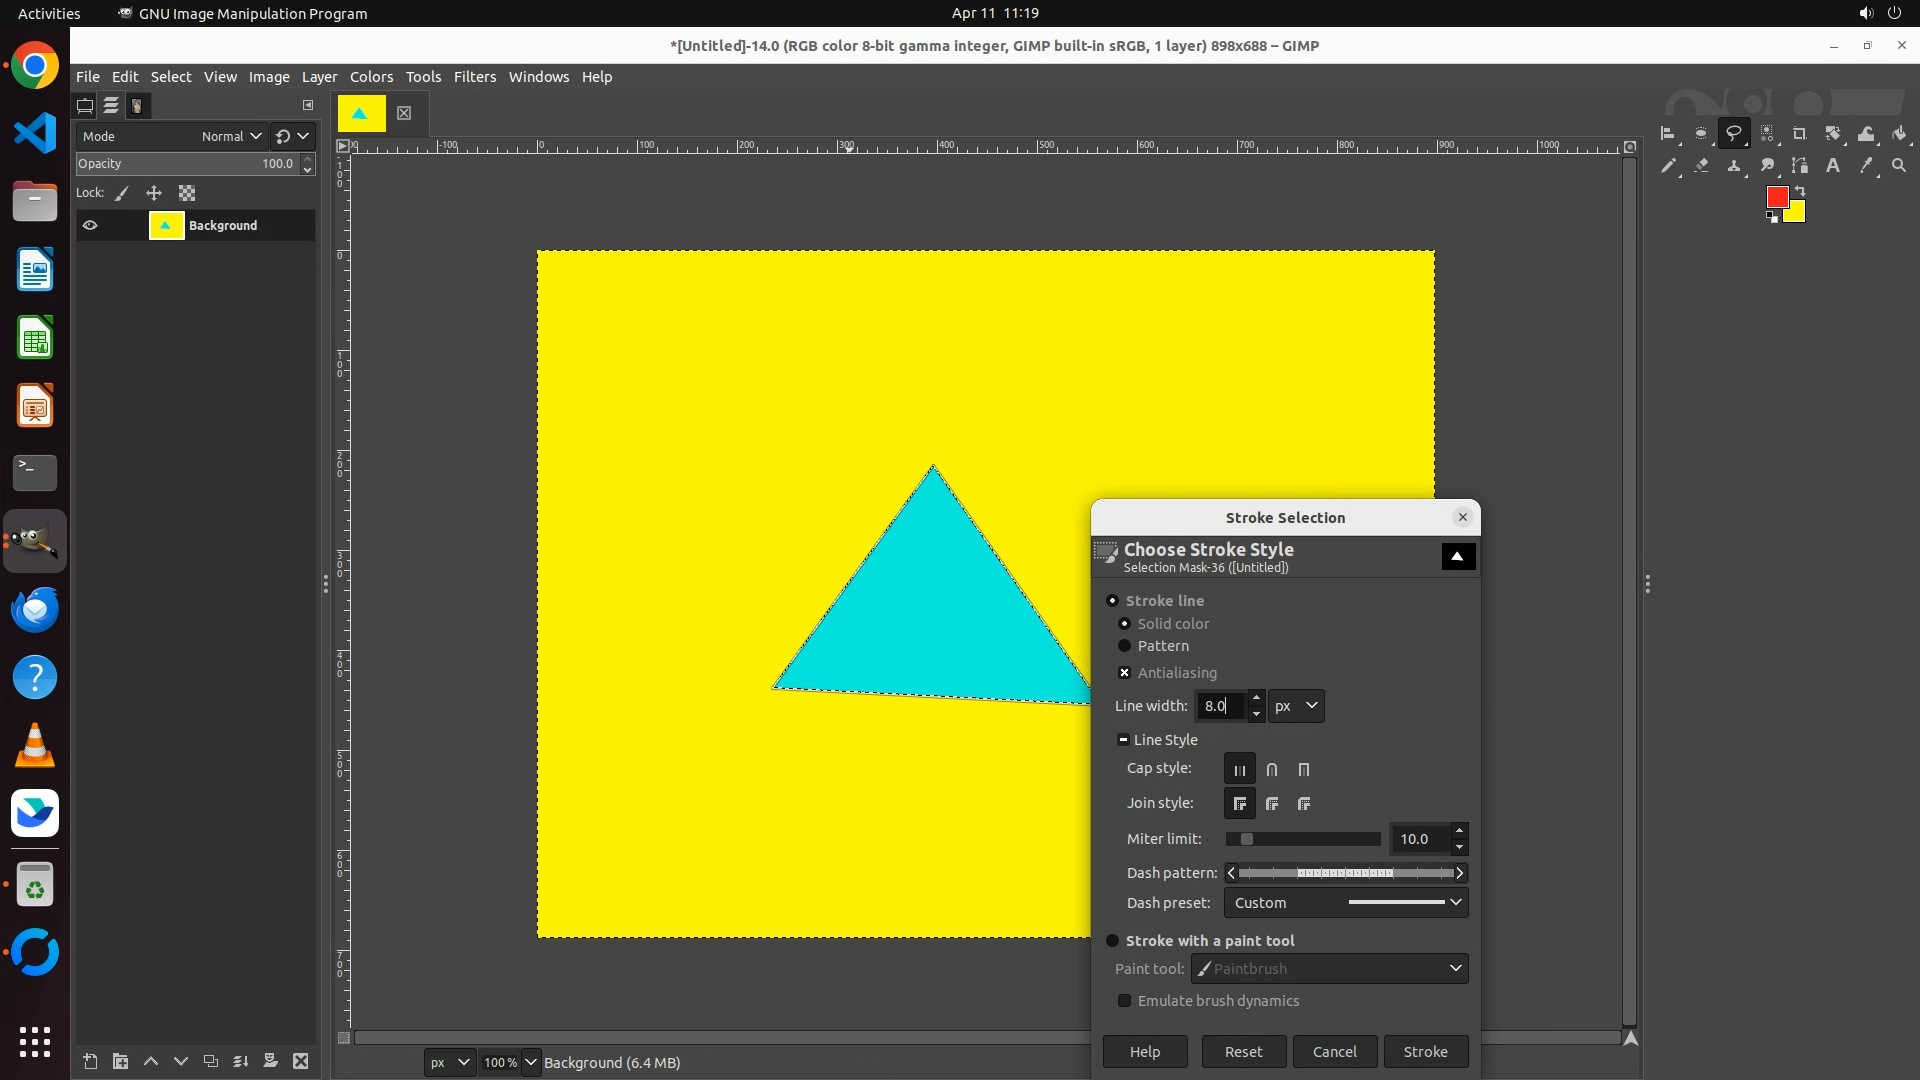The height and width of the screenshot is (1080, 1920).
Task: Click the red foreground color swatch
Action: [x=1776, y=197]
